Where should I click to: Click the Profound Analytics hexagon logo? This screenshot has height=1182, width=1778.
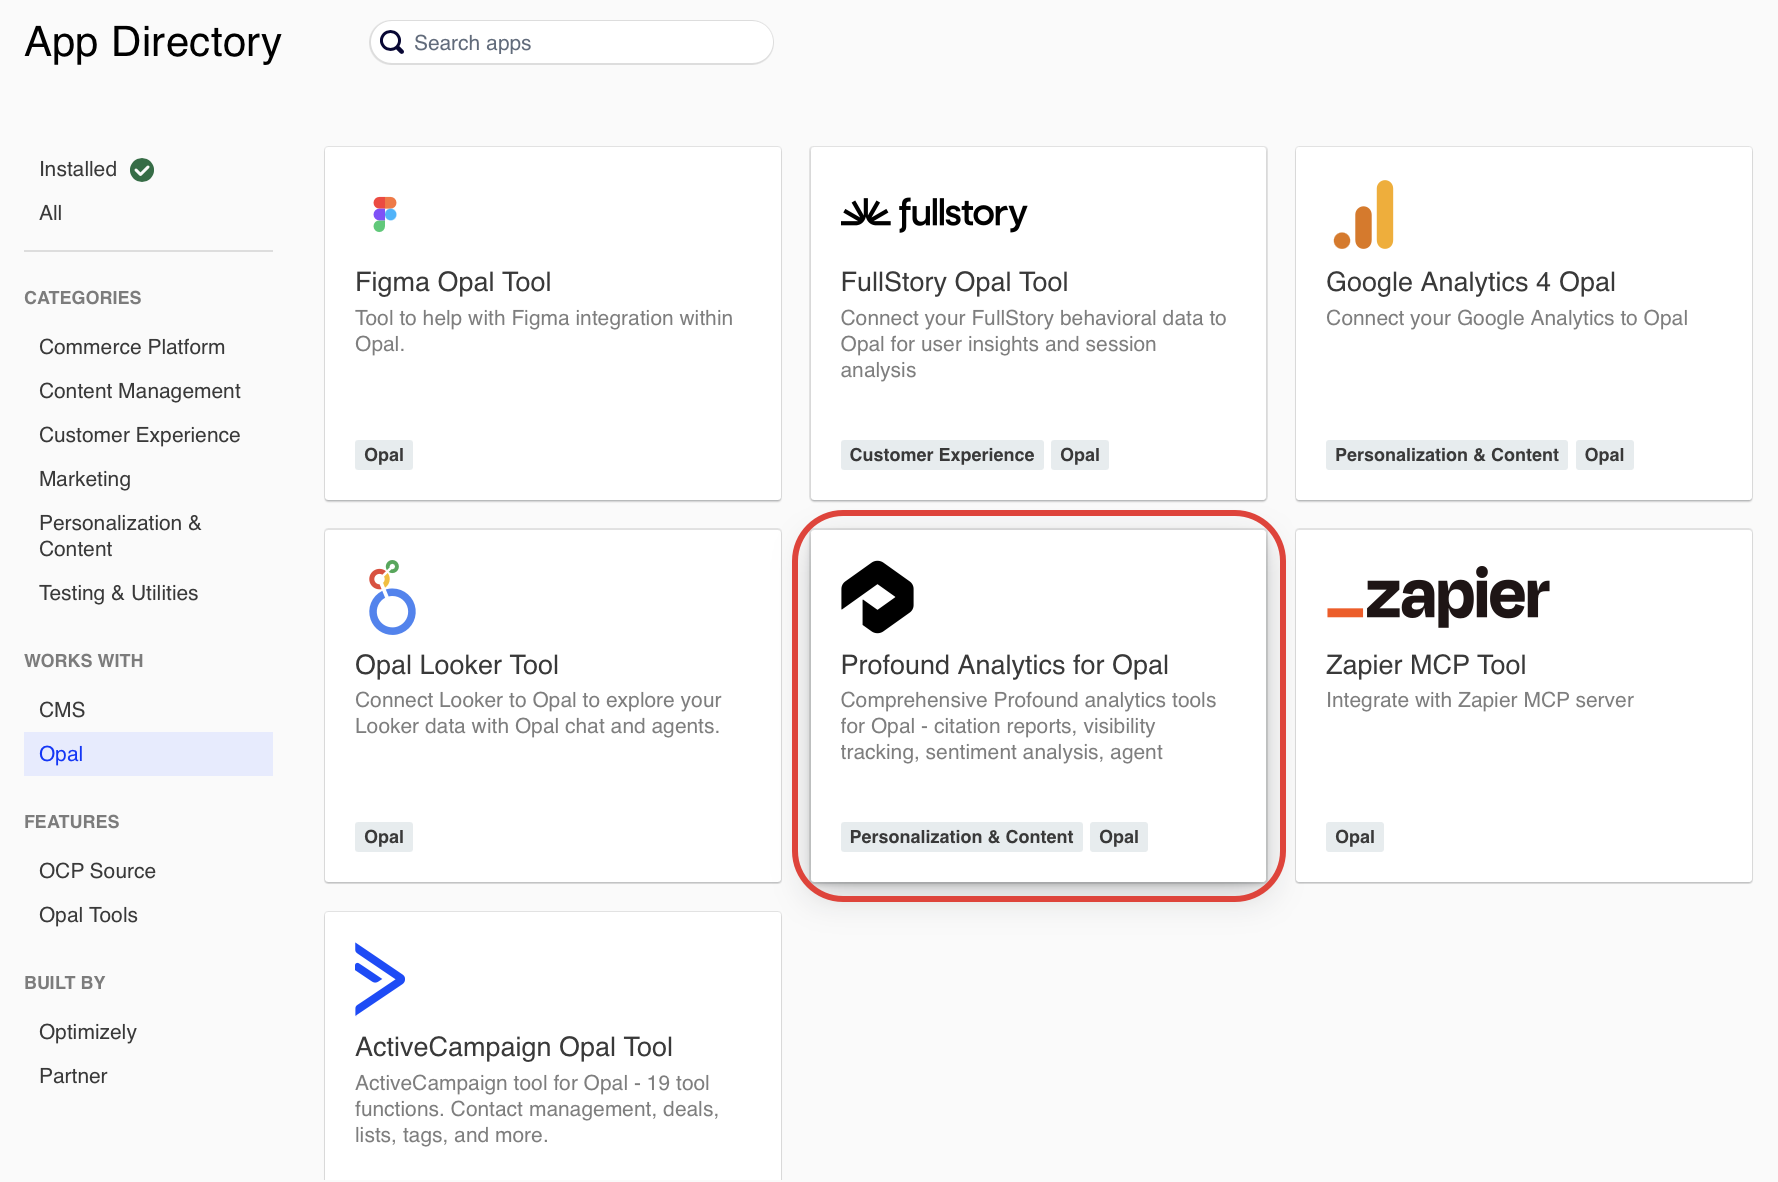(877, 597)
